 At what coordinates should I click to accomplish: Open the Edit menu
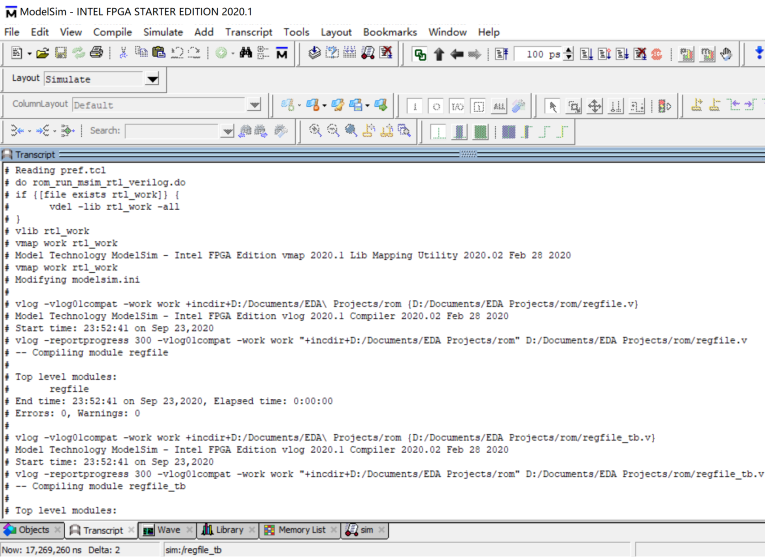[40, 32]
